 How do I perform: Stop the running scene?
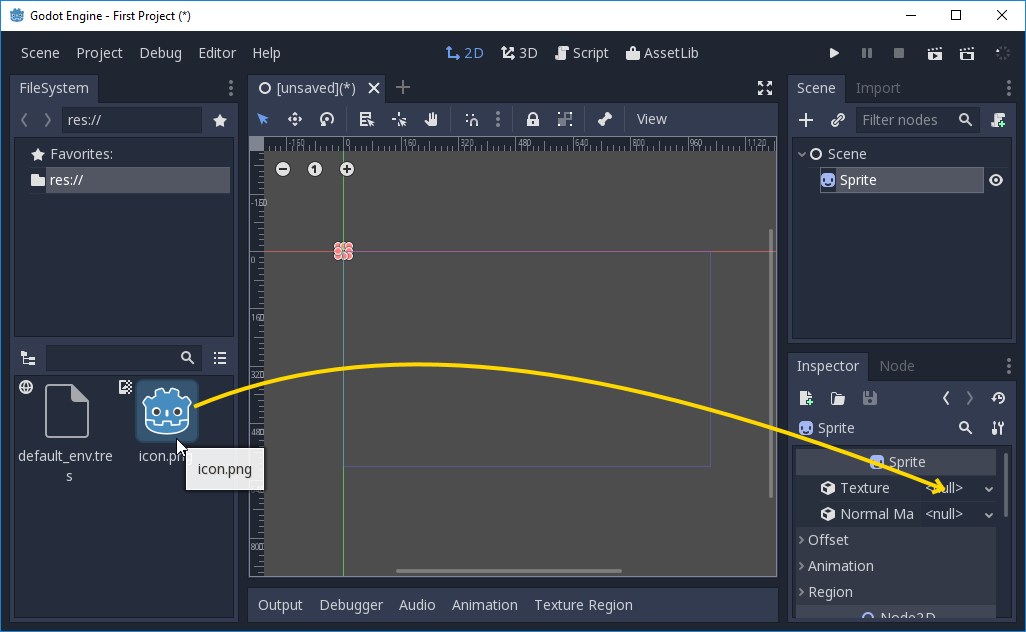(x=899, y=53)
